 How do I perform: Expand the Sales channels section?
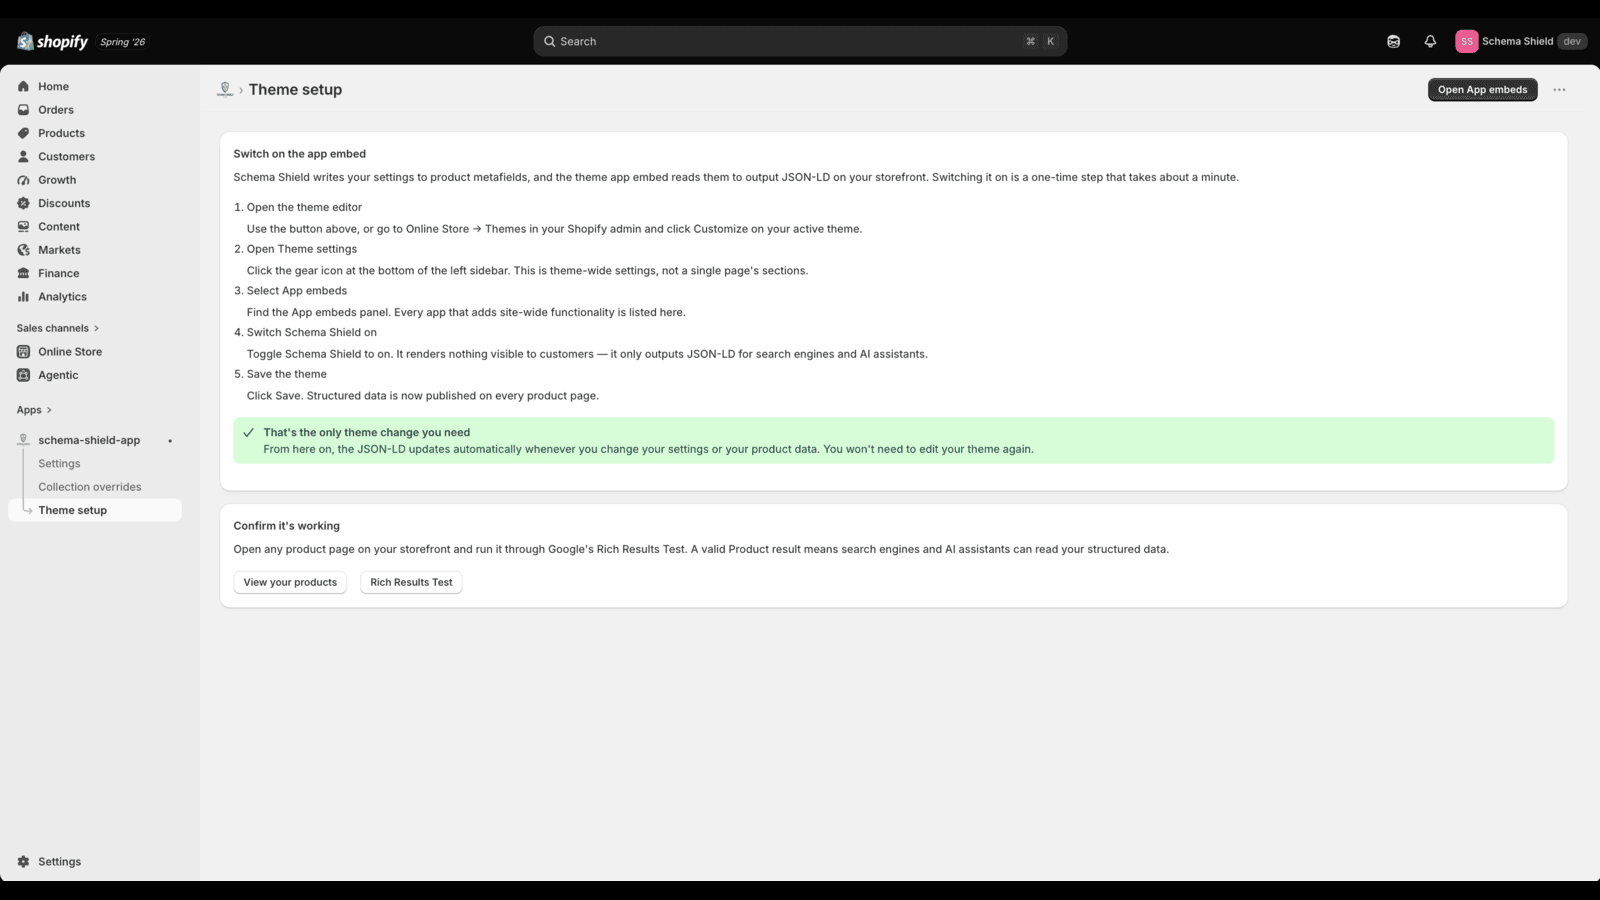(x=58, y=328)
